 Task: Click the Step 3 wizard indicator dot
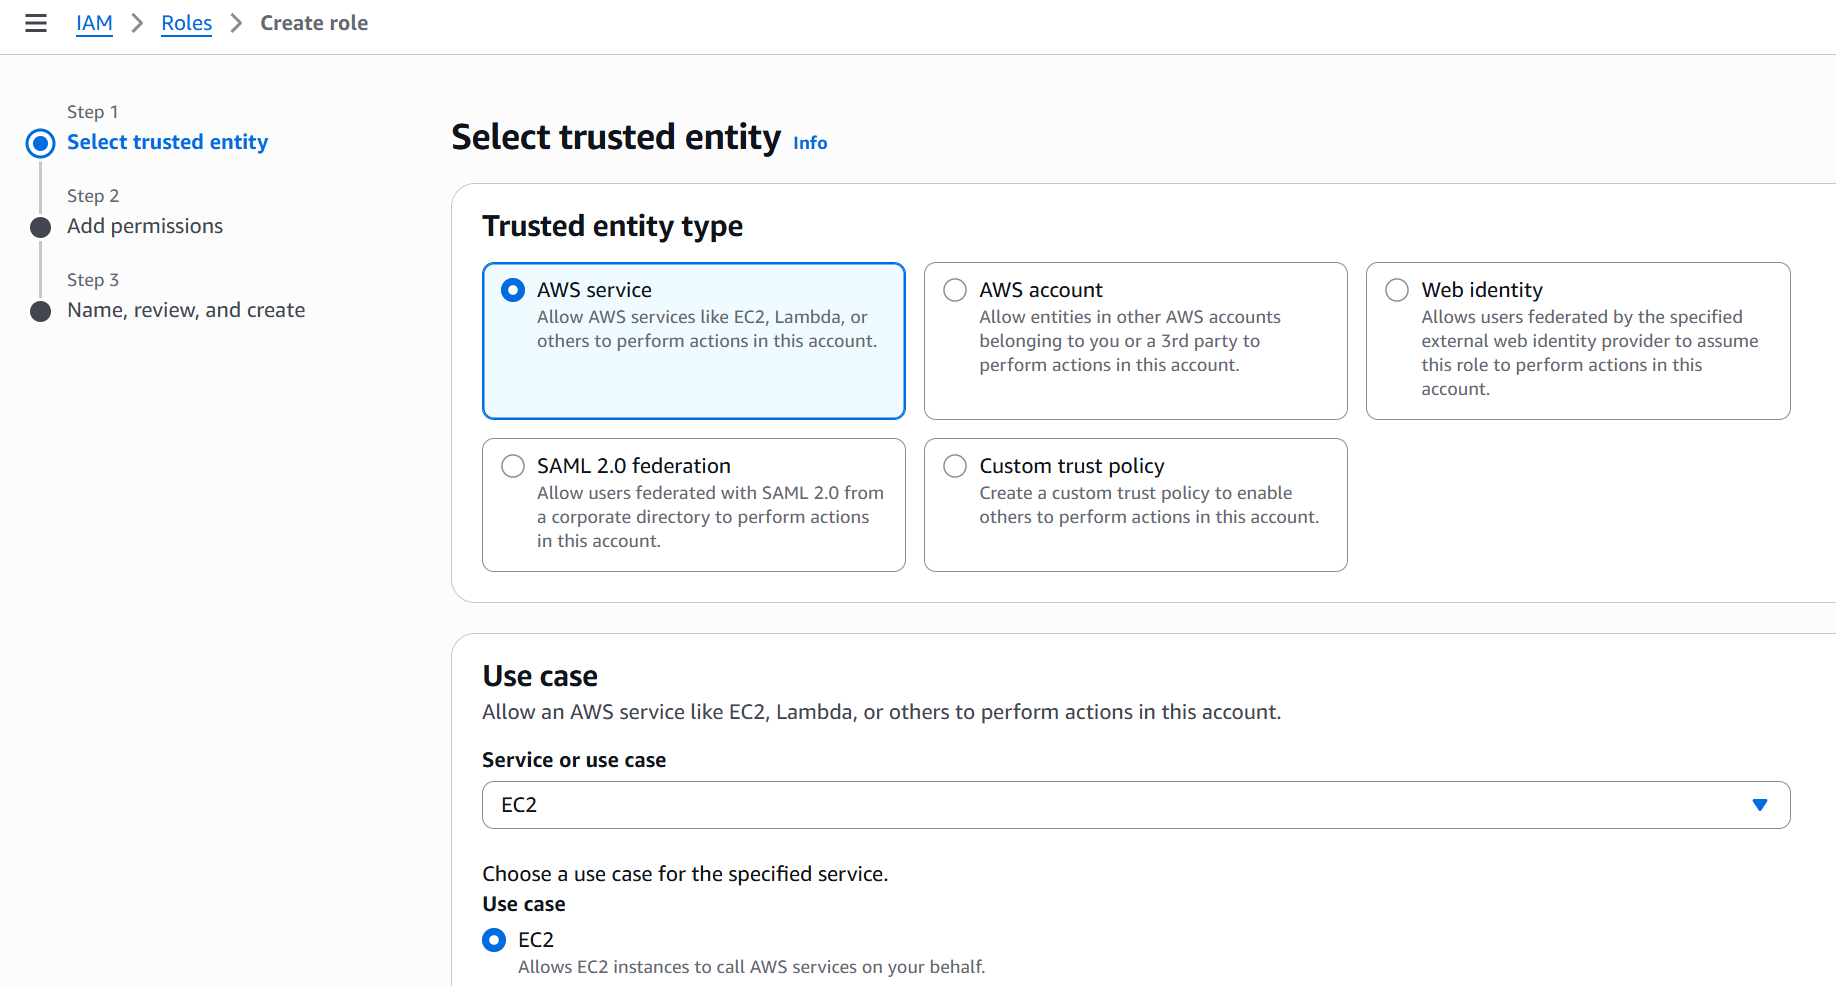(x=41, y=311)
